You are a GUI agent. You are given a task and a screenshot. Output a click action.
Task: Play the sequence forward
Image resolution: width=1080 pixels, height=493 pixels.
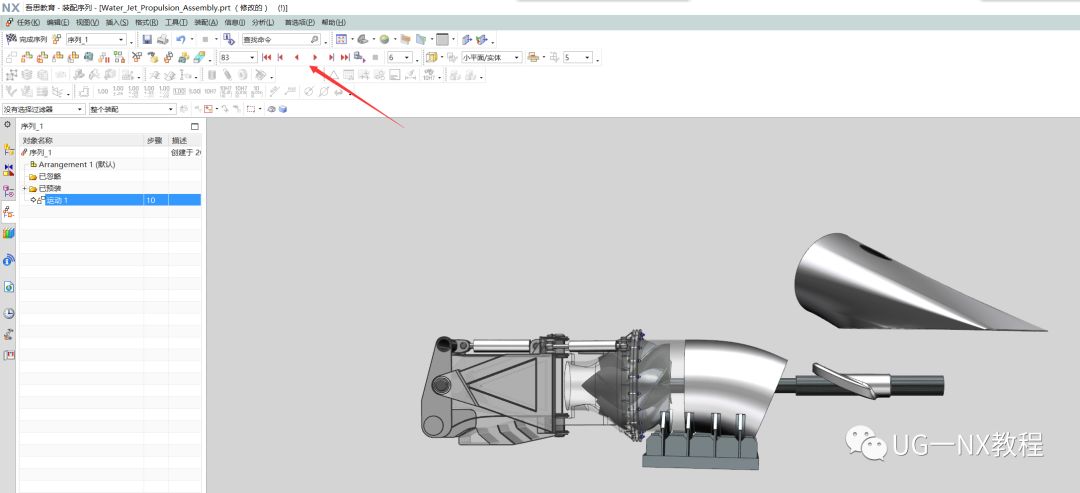(x=315, y=57)
